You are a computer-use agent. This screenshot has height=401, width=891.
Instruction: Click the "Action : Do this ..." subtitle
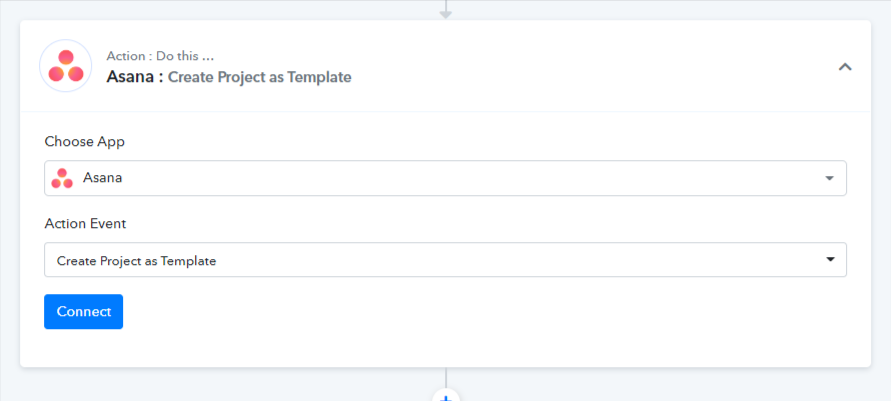pyautogui.click(x=160, y=56)
